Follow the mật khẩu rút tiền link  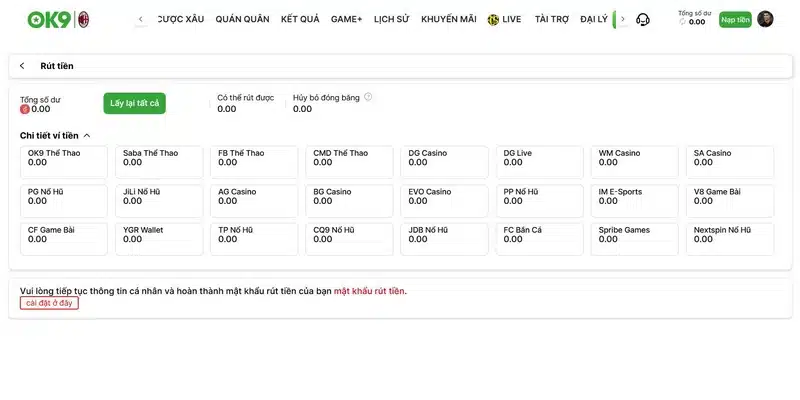click(x=369, y=291)
